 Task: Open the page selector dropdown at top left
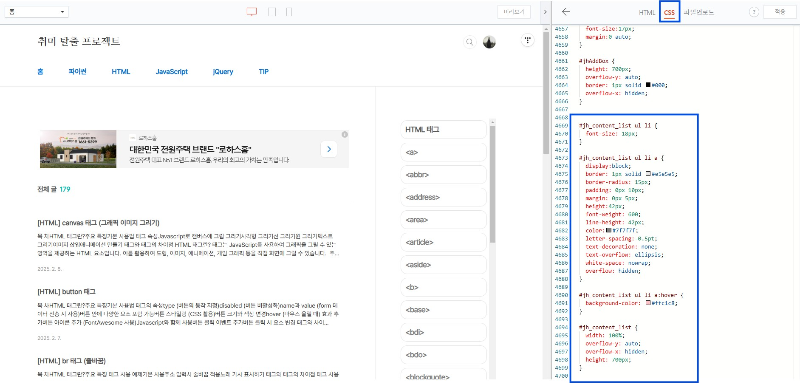36,12
